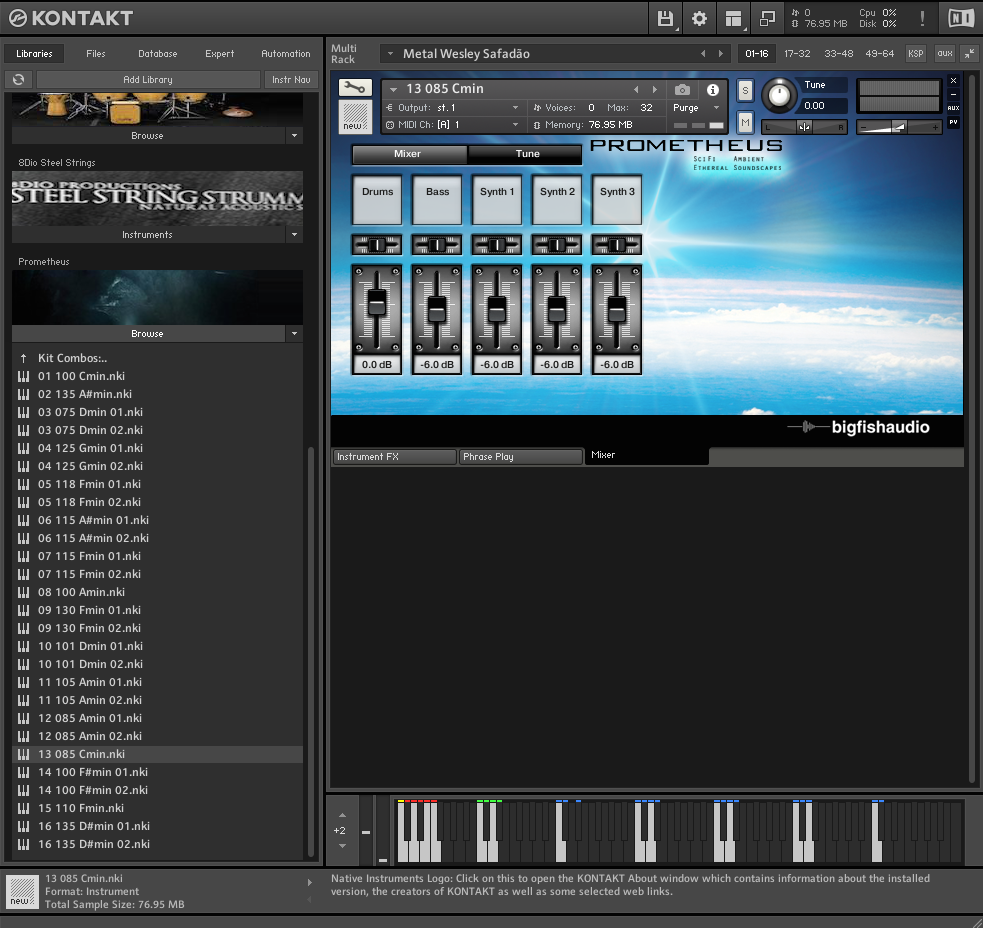Click the Tune knob
The image size is (983, 928).
(x=779, y=95)
